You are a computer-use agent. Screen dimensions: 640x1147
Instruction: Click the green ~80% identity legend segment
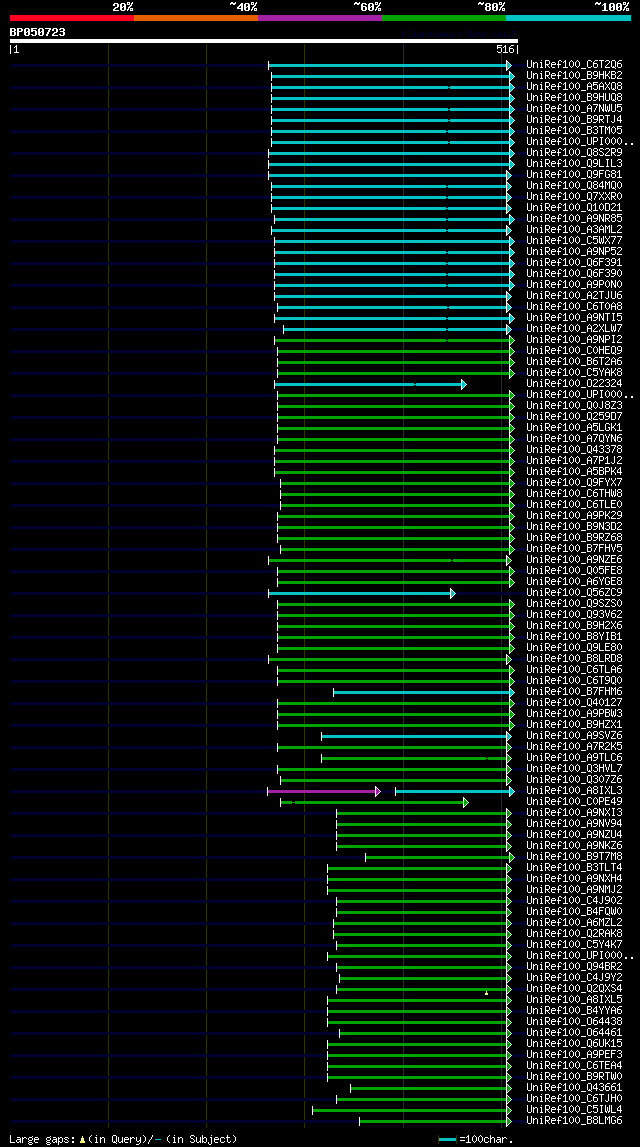tap(444, 17)
